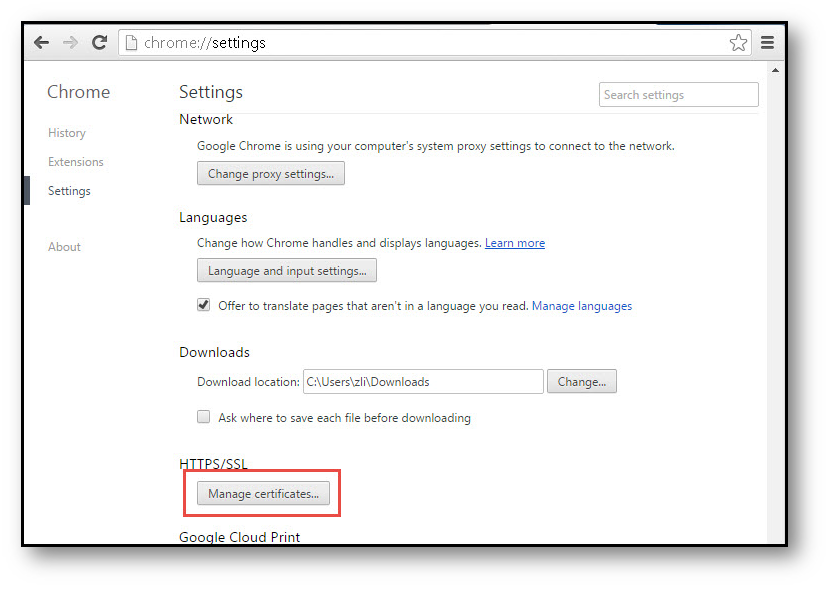Viewport: 830px width, 589px height.
Task: Click the Manage certificates button
Action: 263,494
